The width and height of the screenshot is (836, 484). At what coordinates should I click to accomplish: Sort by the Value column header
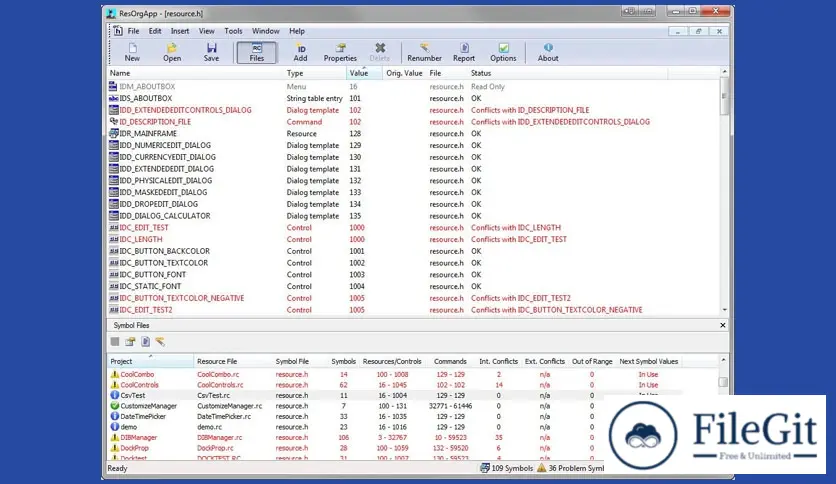364,73
